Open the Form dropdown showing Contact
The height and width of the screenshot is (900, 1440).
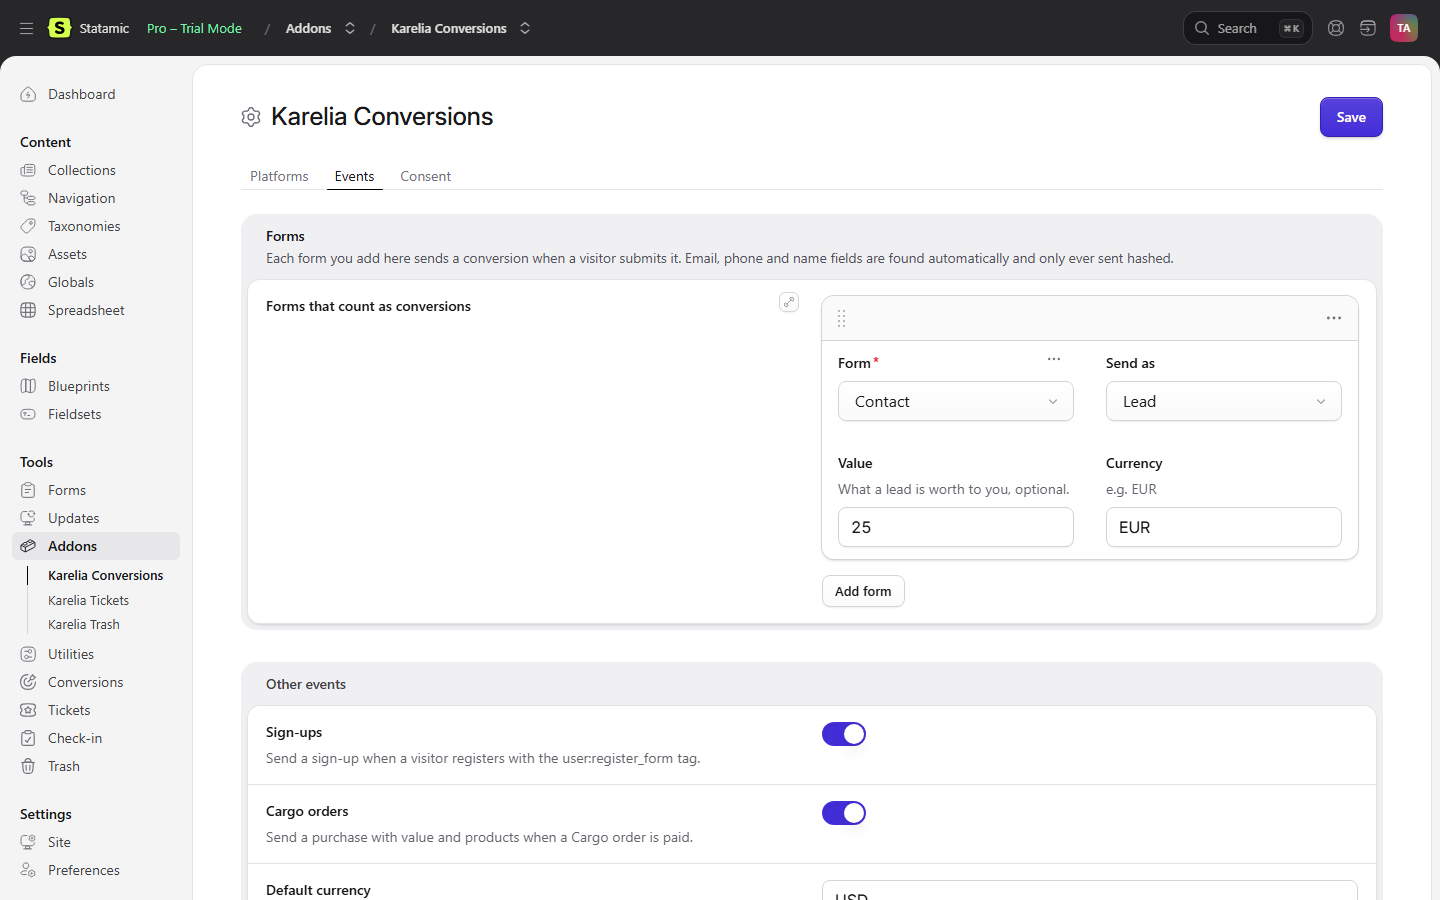pyautogui.click(x=956, y=401)
